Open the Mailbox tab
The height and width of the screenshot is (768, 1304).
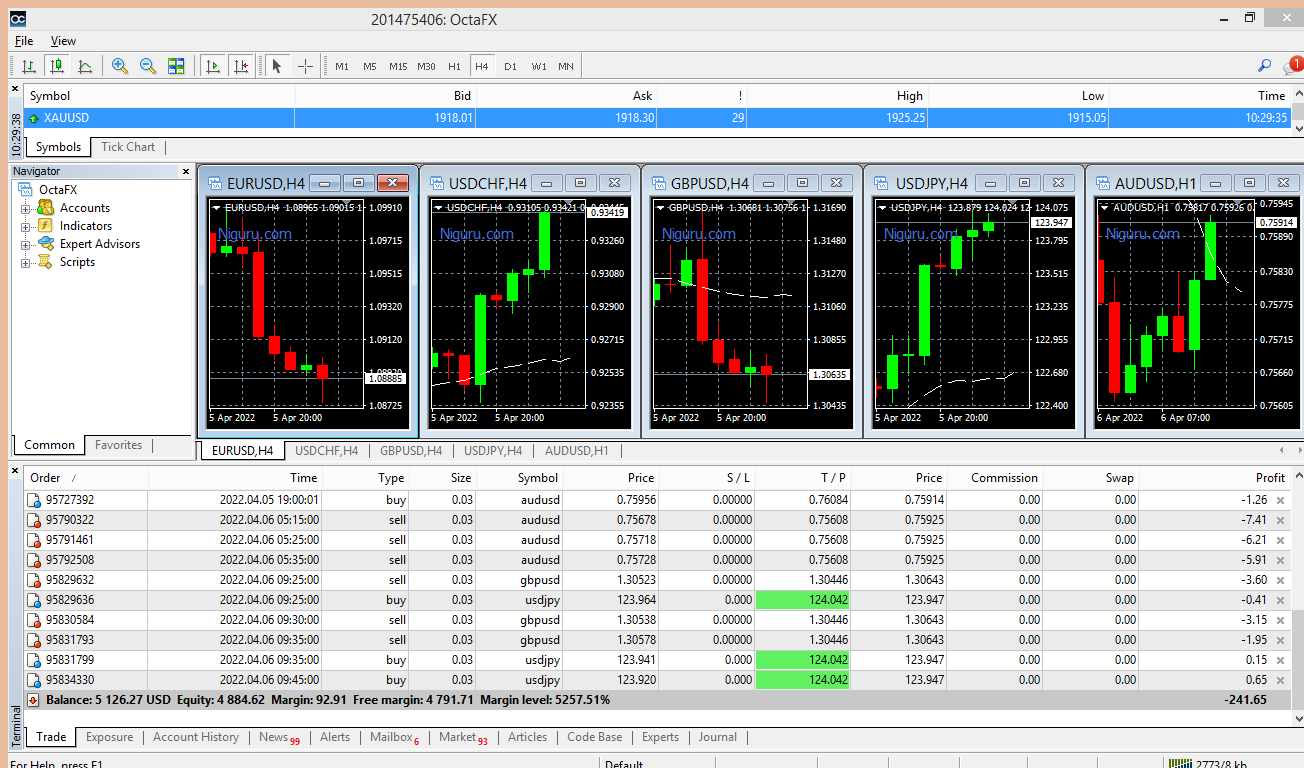click(x=395, y=737)
